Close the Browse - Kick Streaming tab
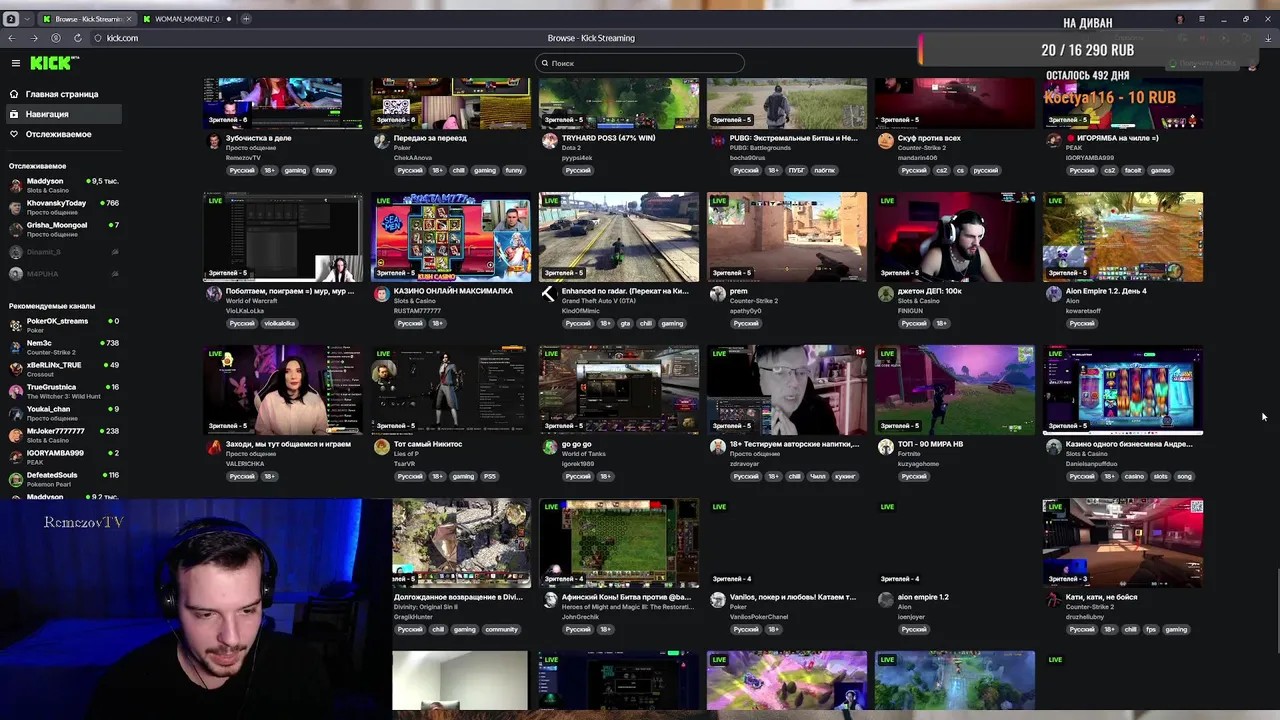Image resolution: width=1280 pixels, height=720 pixels. click(x=130, y=19)
